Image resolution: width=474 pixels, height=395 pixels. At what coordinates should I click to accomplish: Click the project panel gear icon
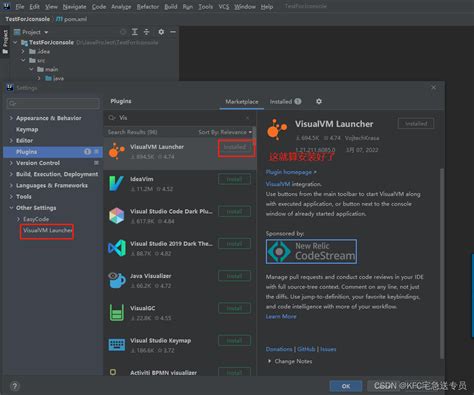[x=161, y=32]
